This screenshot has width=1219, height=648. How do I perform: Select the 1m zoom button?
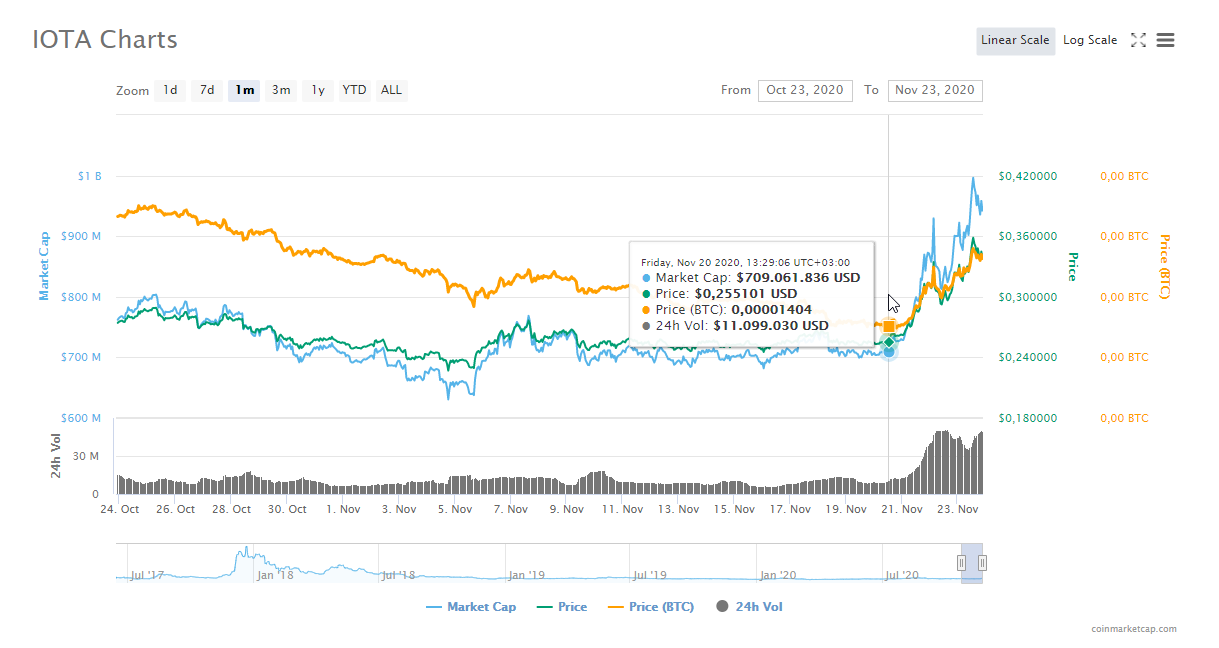[x=244, y=90]
